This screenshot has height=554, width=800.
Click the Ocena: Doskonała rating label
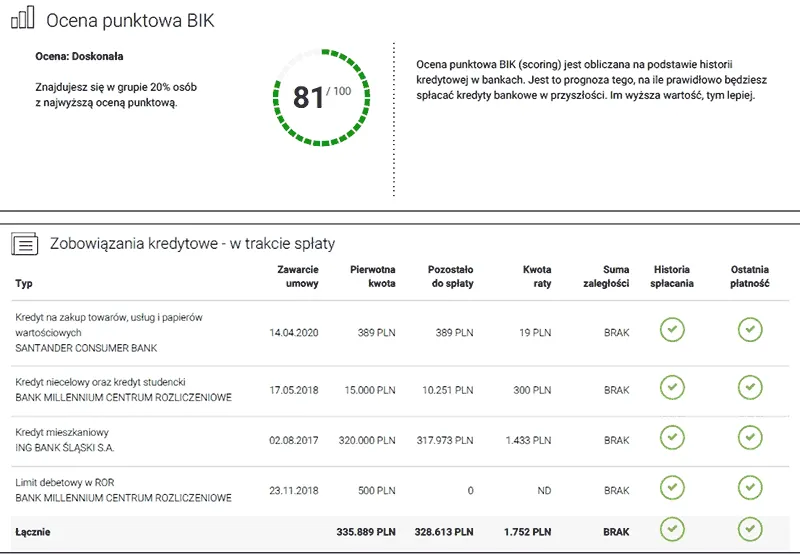coord(79,56)
